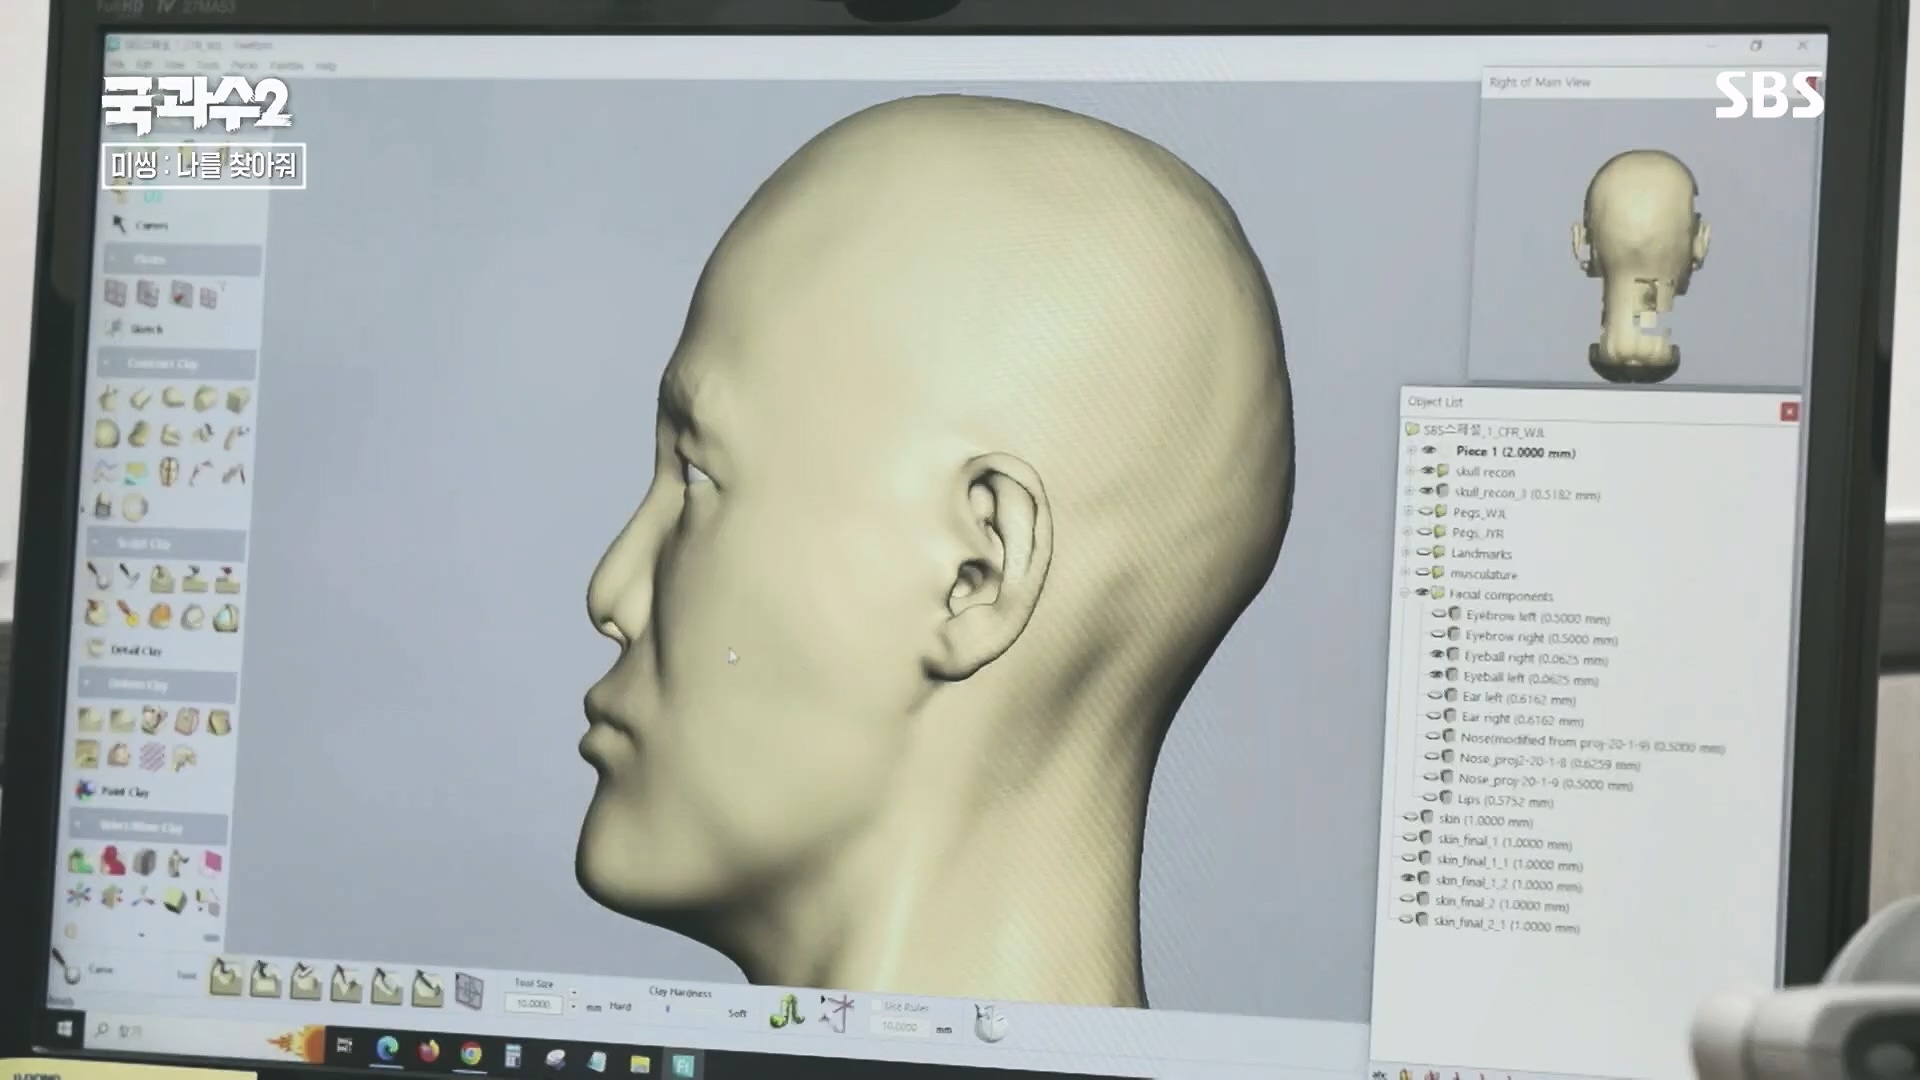Show the musculature folder

[x=1422, y=573]
